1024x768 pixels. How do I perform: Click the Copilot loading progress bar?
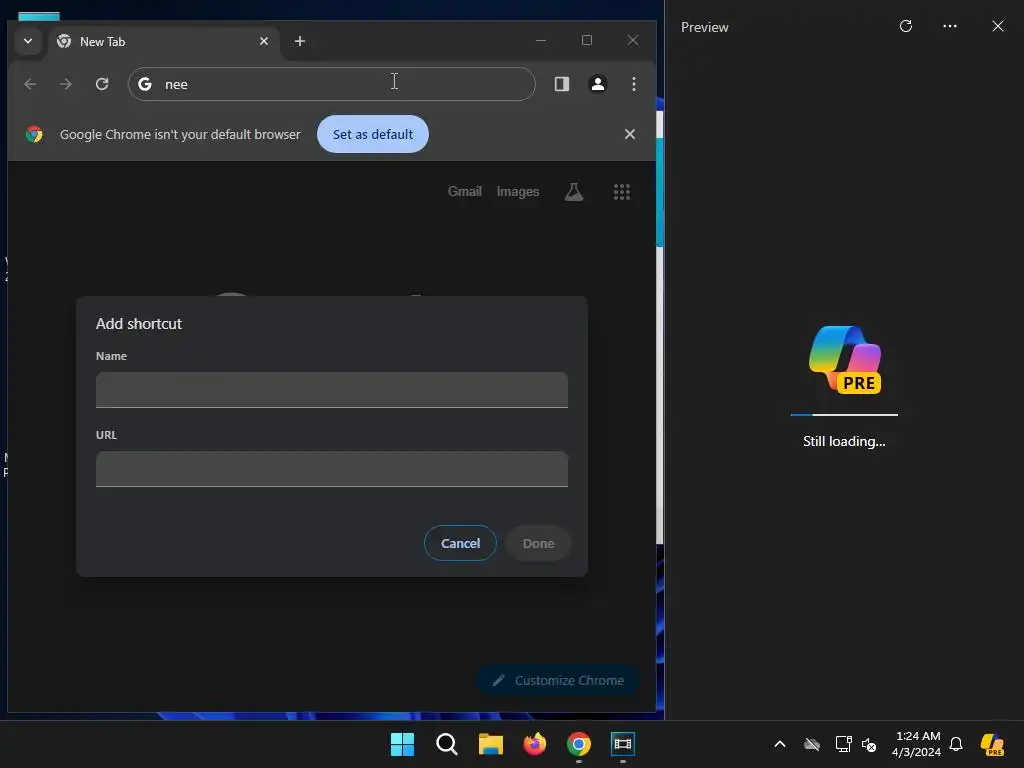coord(844,415)
